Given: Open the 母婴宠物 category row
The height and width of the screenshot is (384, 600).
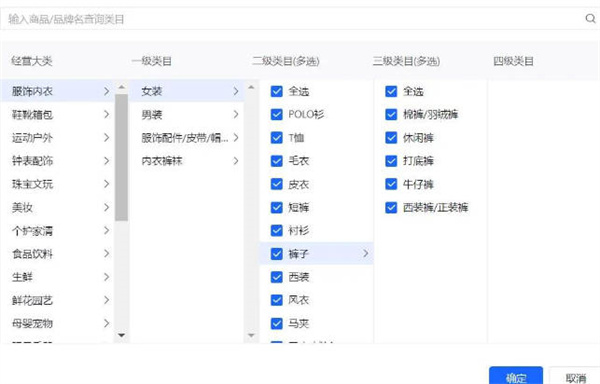Looking at the screenshot, I should coord(57,324).
